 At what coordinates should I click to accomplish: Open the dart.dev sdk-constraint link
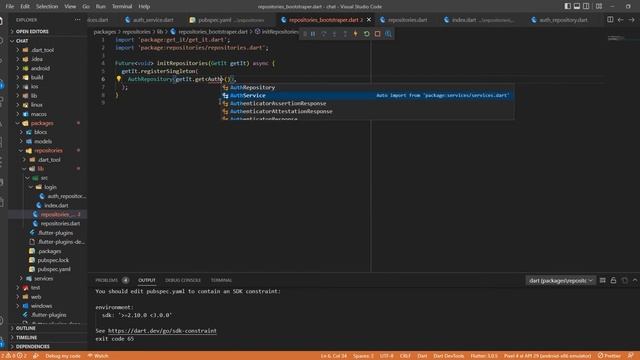pyautogui.click(x=162, y=331)
